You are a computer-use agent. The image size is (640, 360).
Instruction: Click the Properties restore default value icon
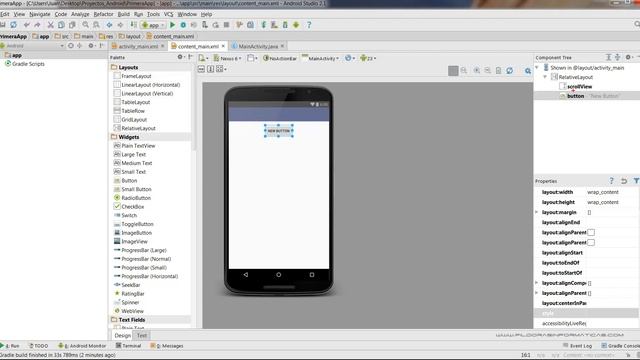[624, 181]
